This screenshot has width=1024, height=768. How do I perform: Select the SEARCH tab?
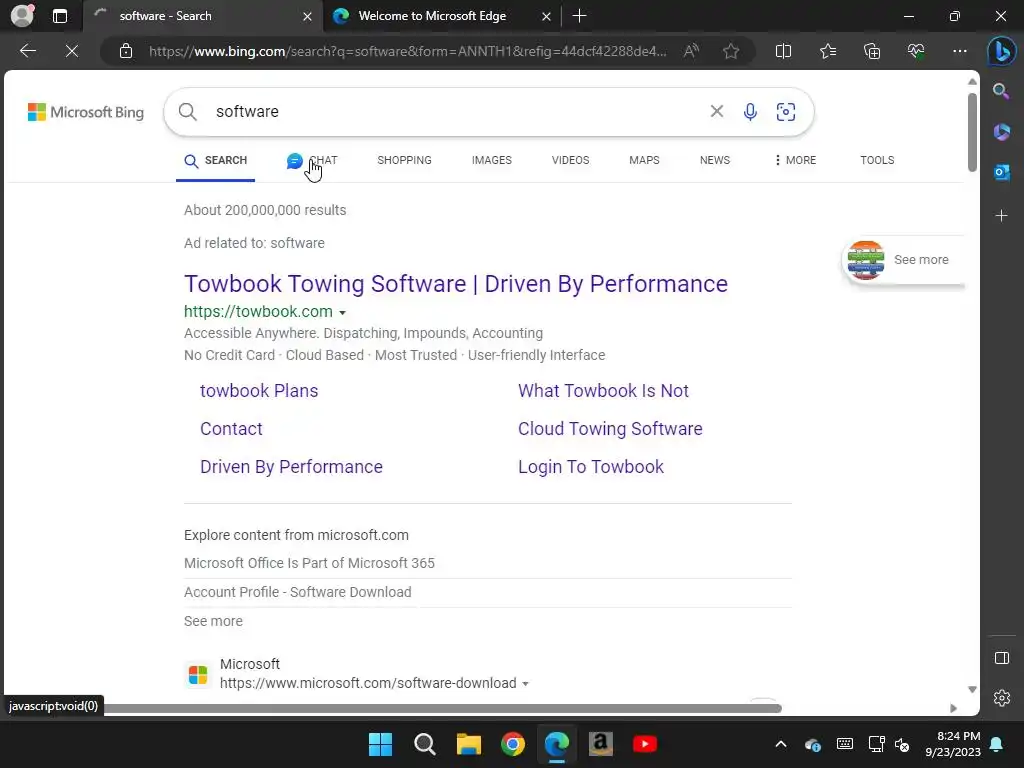click(216, 161)
